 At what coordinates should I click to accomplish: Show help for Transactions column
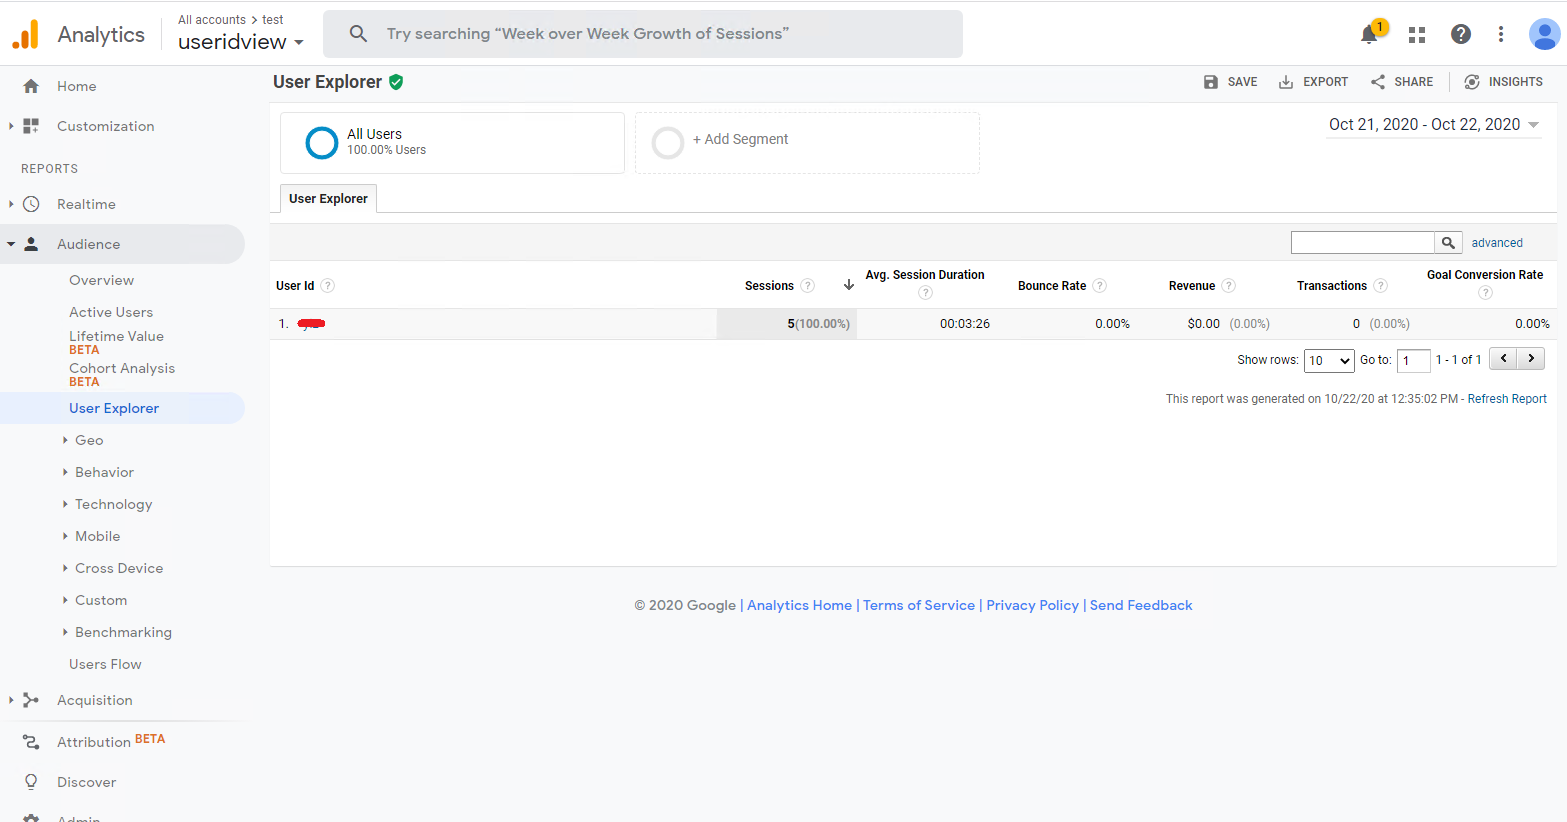point(1381,286)
